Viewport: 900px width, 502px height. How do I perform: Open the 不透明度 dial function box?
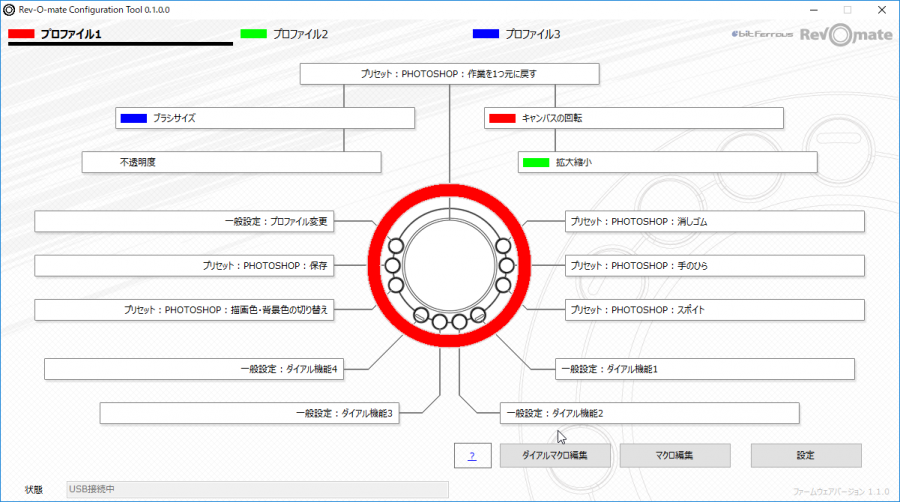point(231,162)
